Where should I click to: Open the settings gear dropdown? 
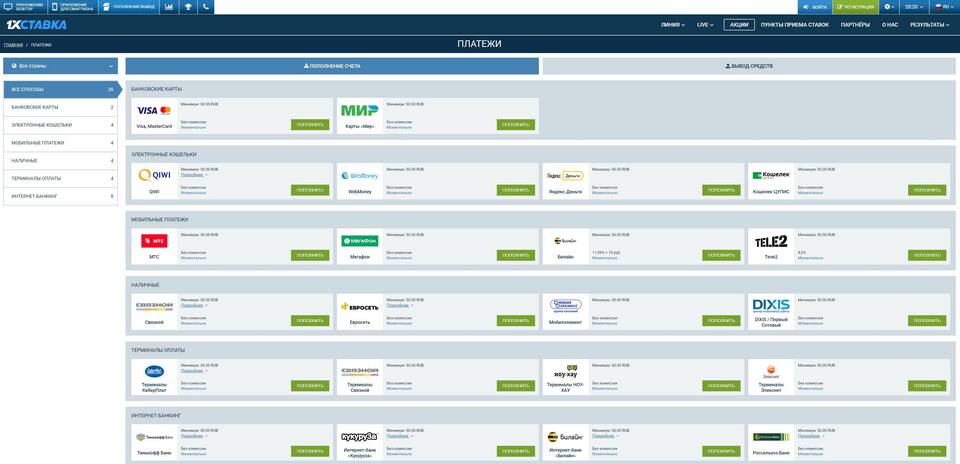click(x=890, y=7)
